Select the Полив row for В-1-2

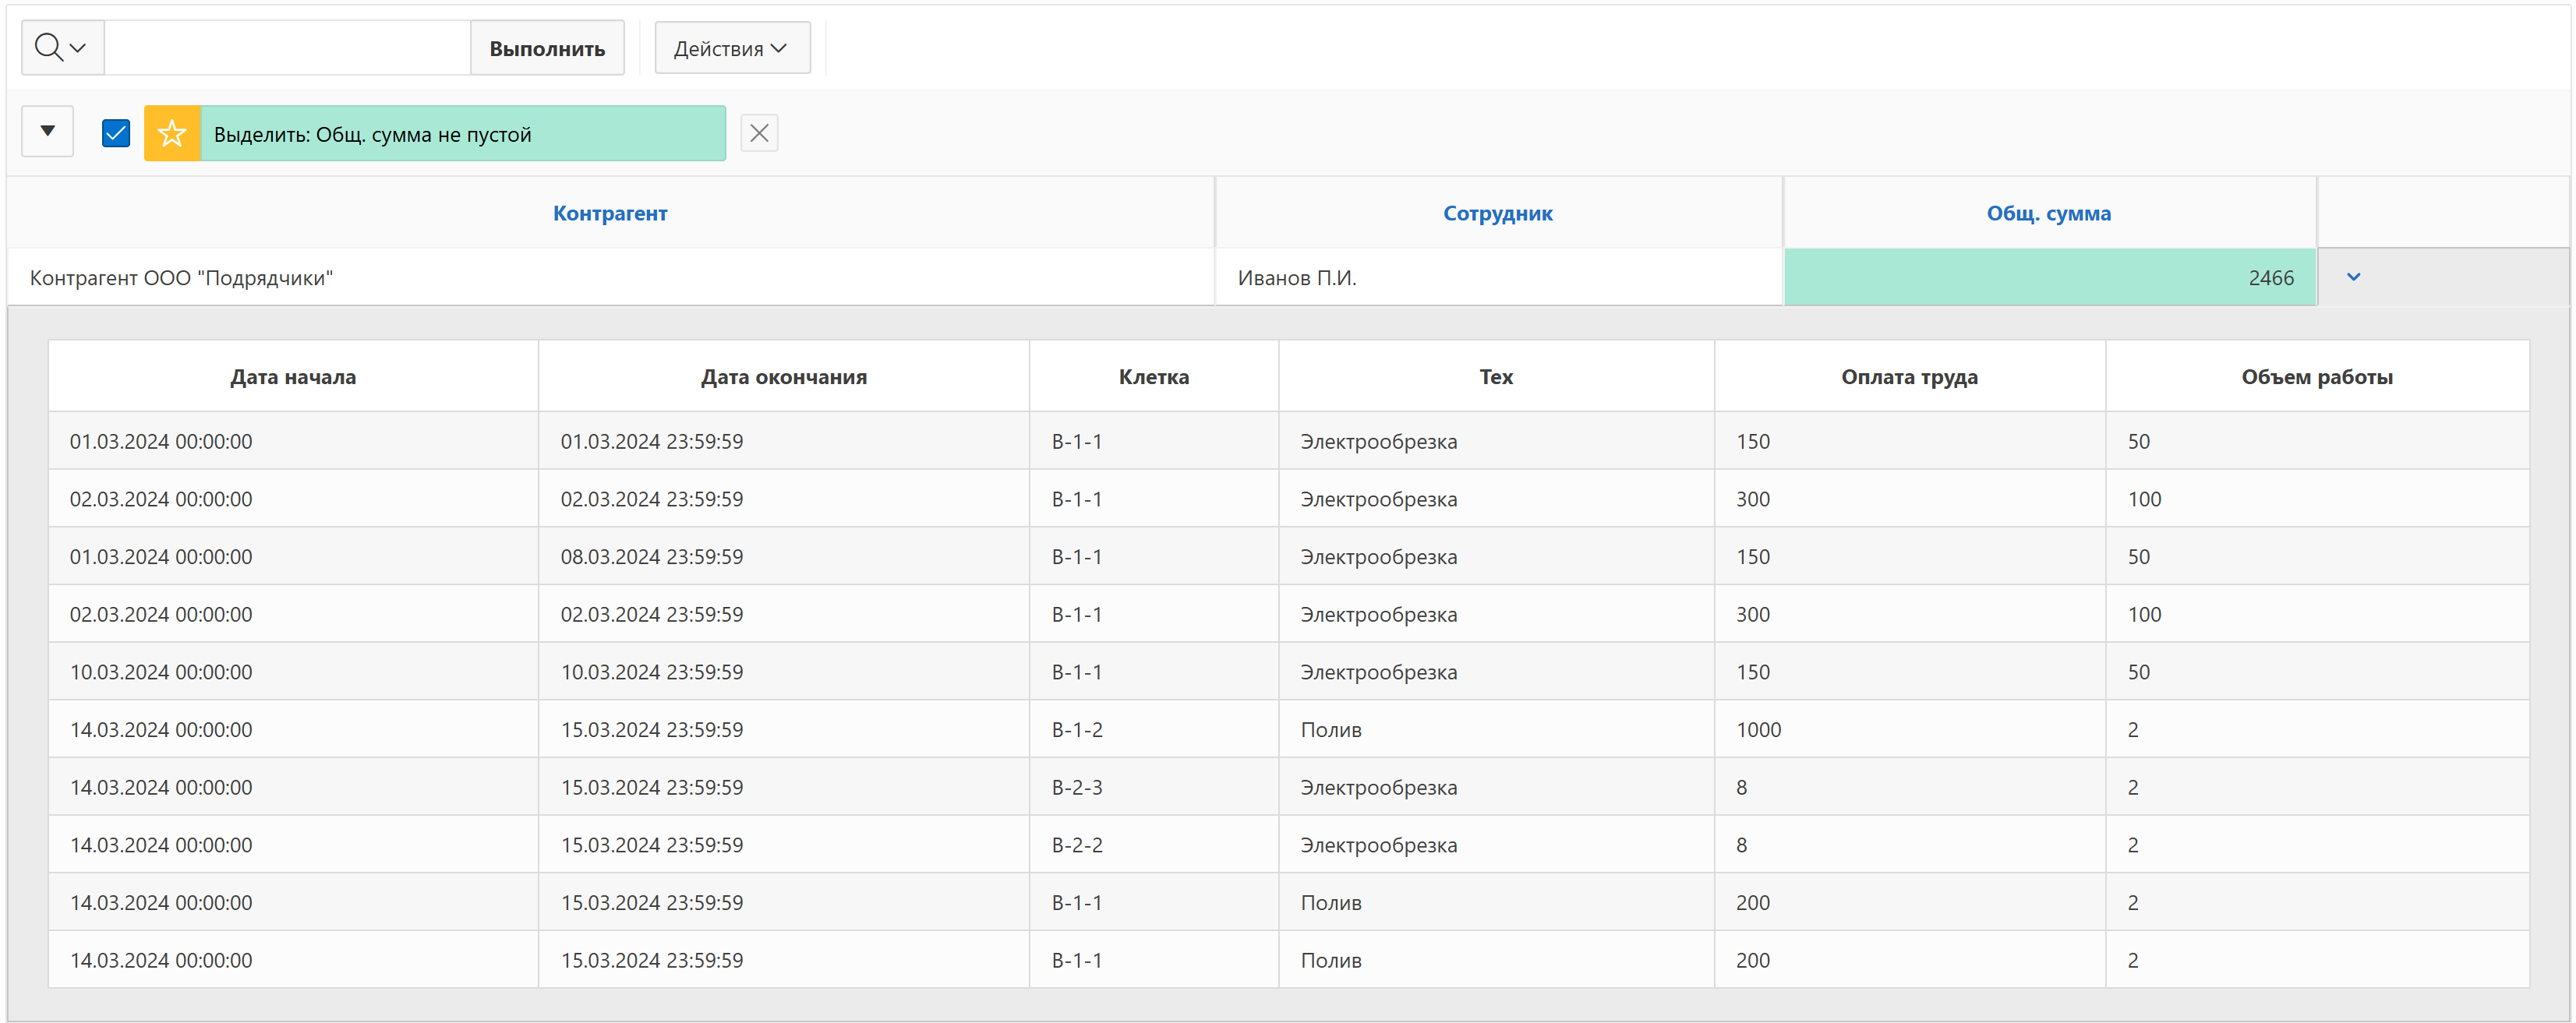point(1330,730)
